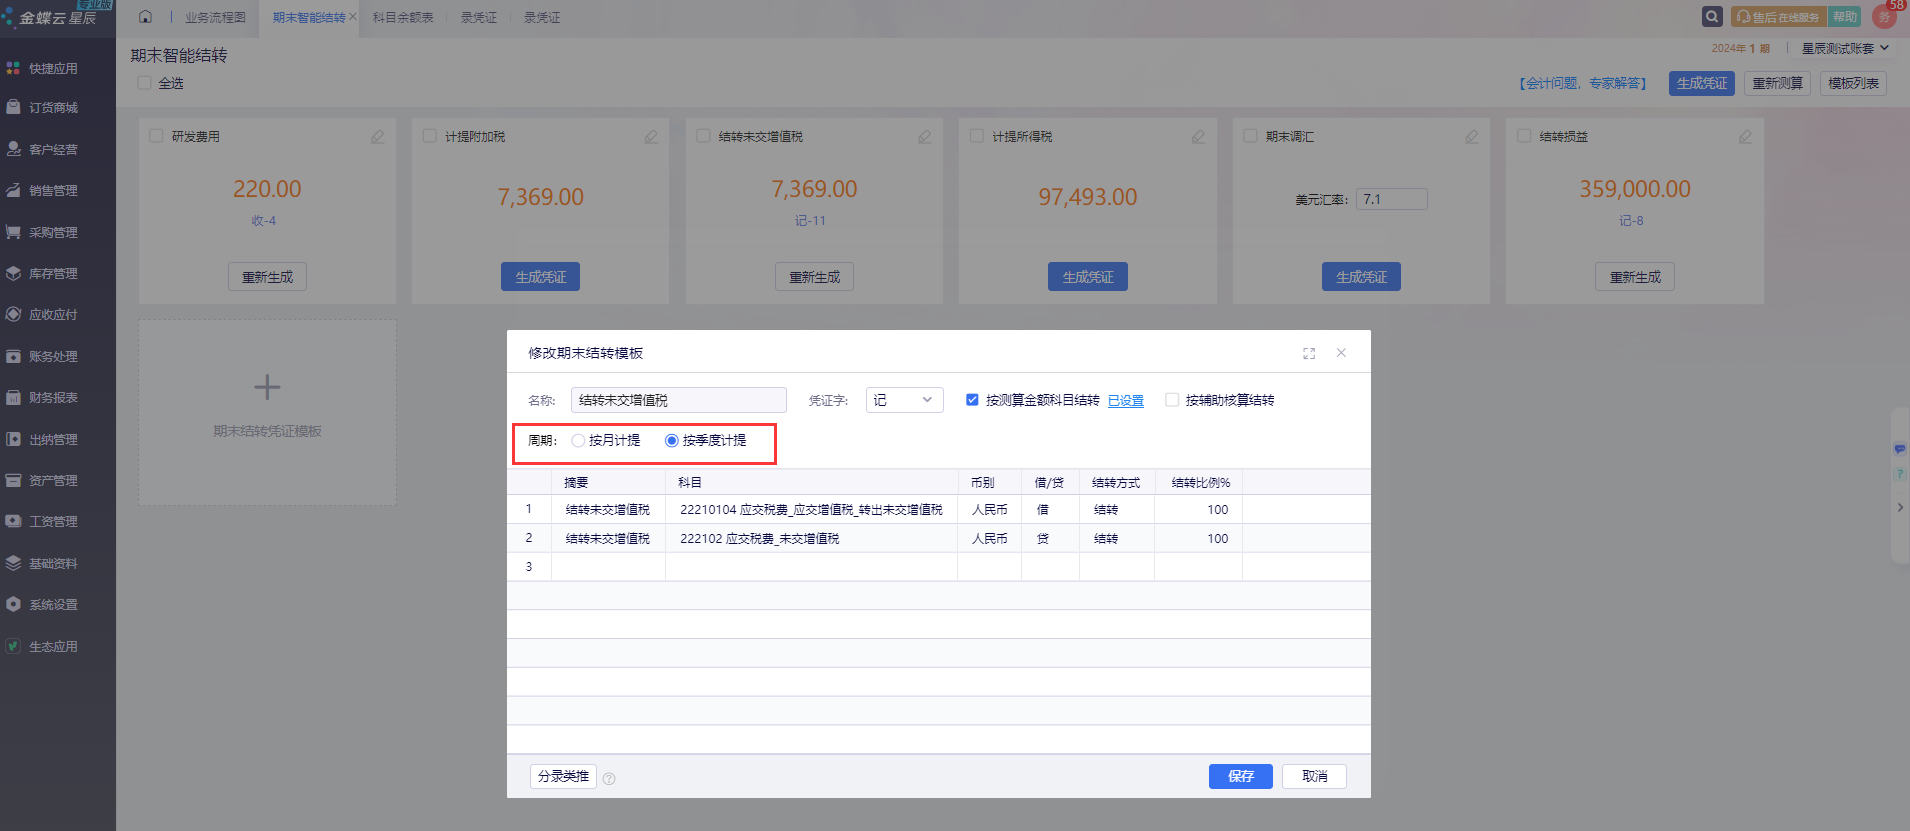
Task: Open 采购管理 sidebar module
Action: tap(41, 232)
